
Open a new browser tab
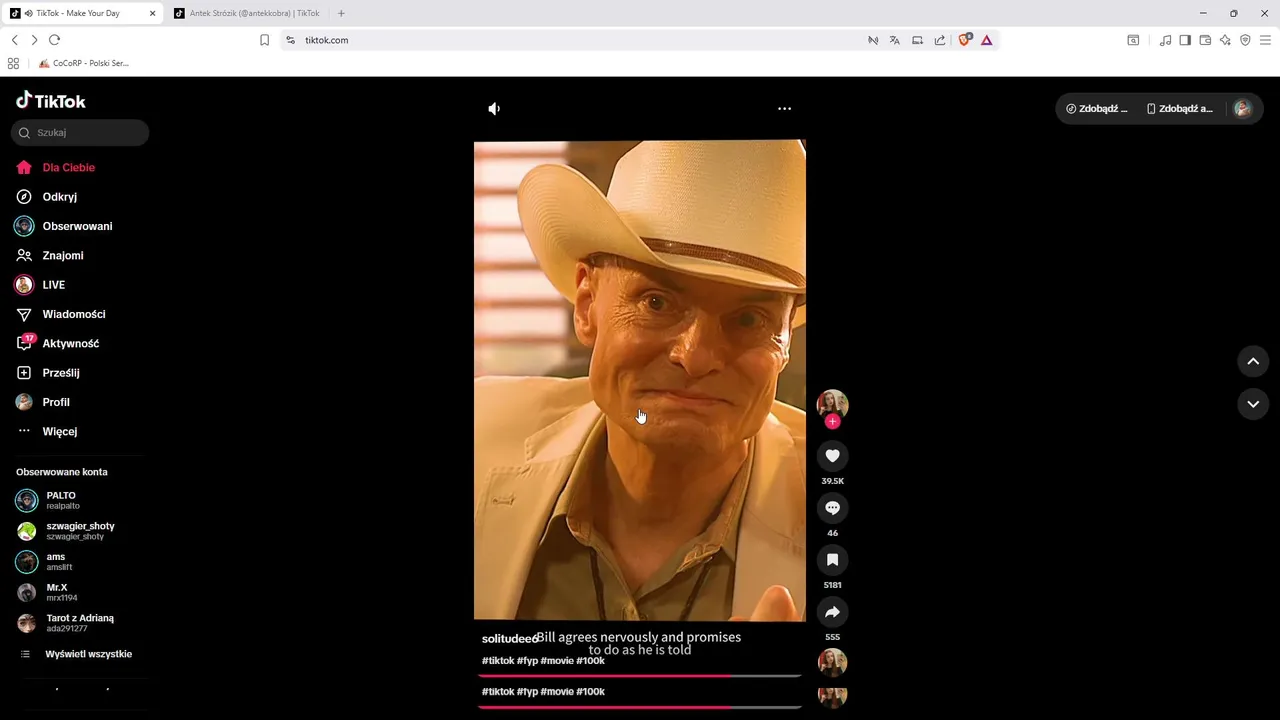tap(341, 13)
